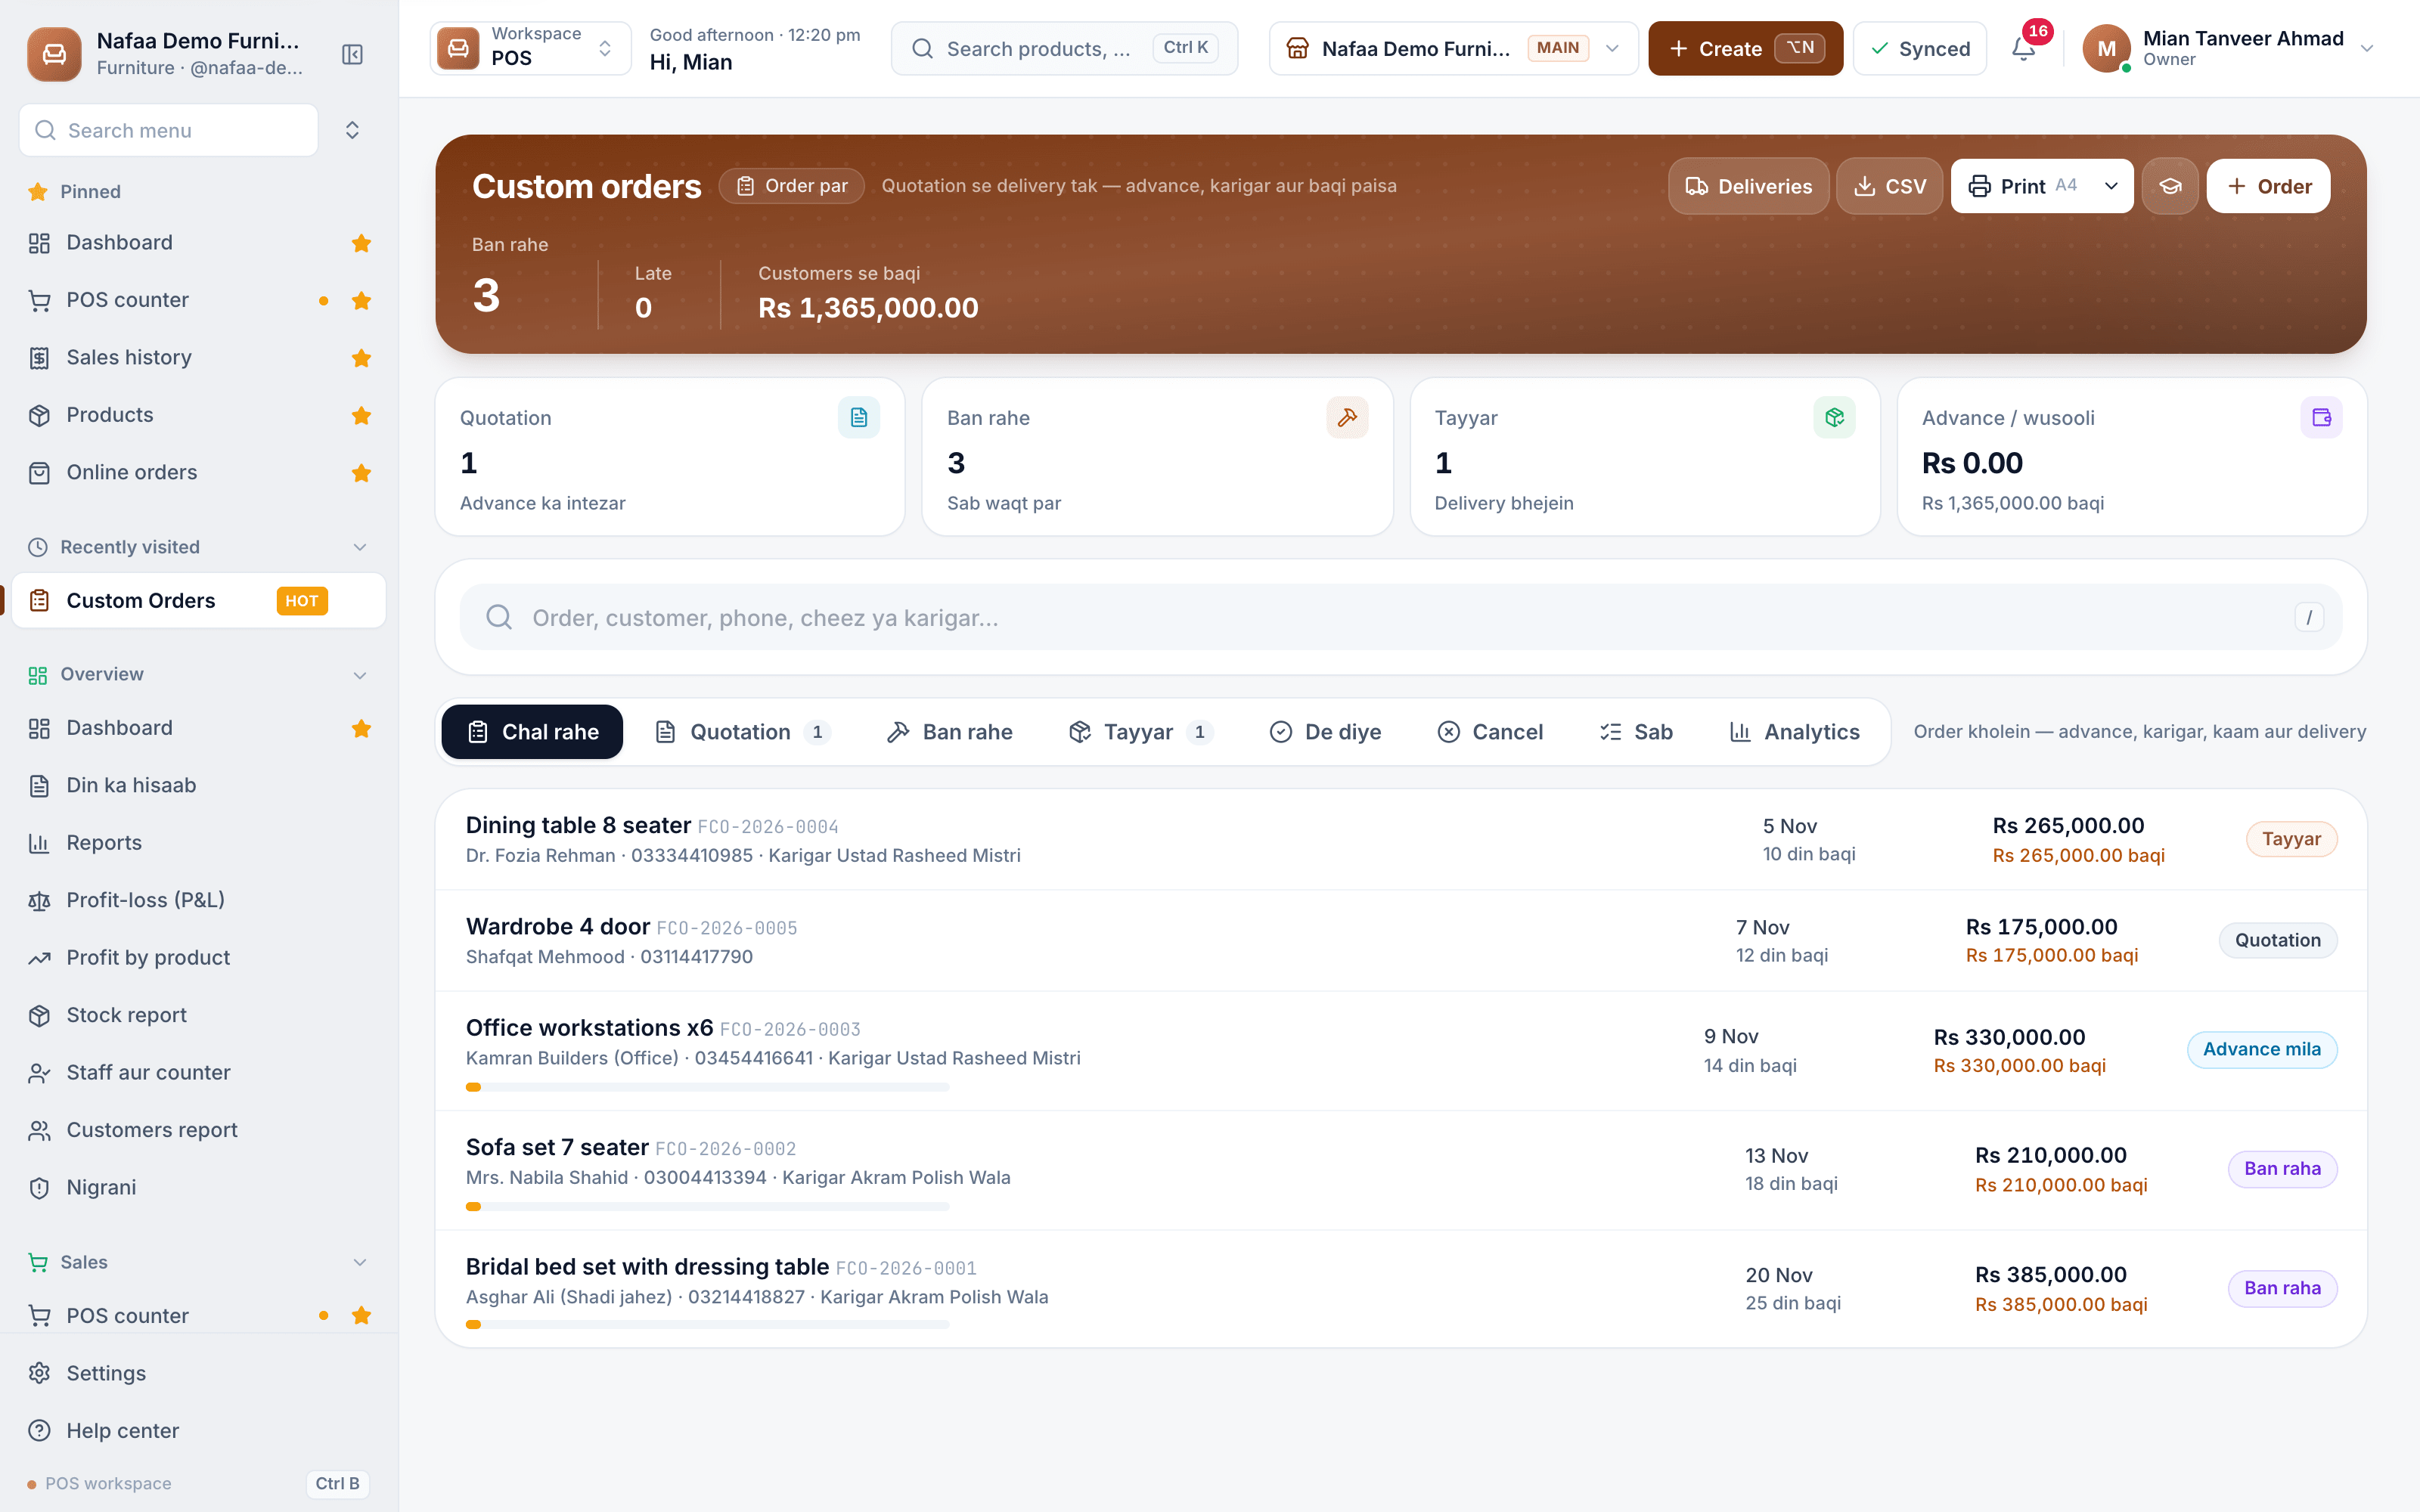Open Help center

(199, 1430)
